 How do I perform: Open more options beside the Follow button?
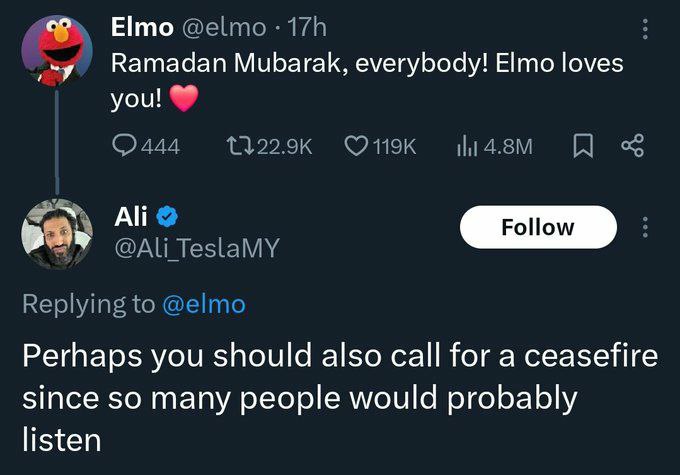tap(645, 227)
